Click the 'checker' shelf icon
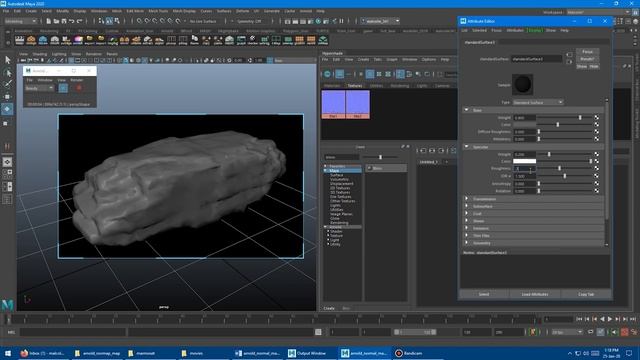This screenshot has width=640, height=360. pyautogui.click(x=253, y=40)
